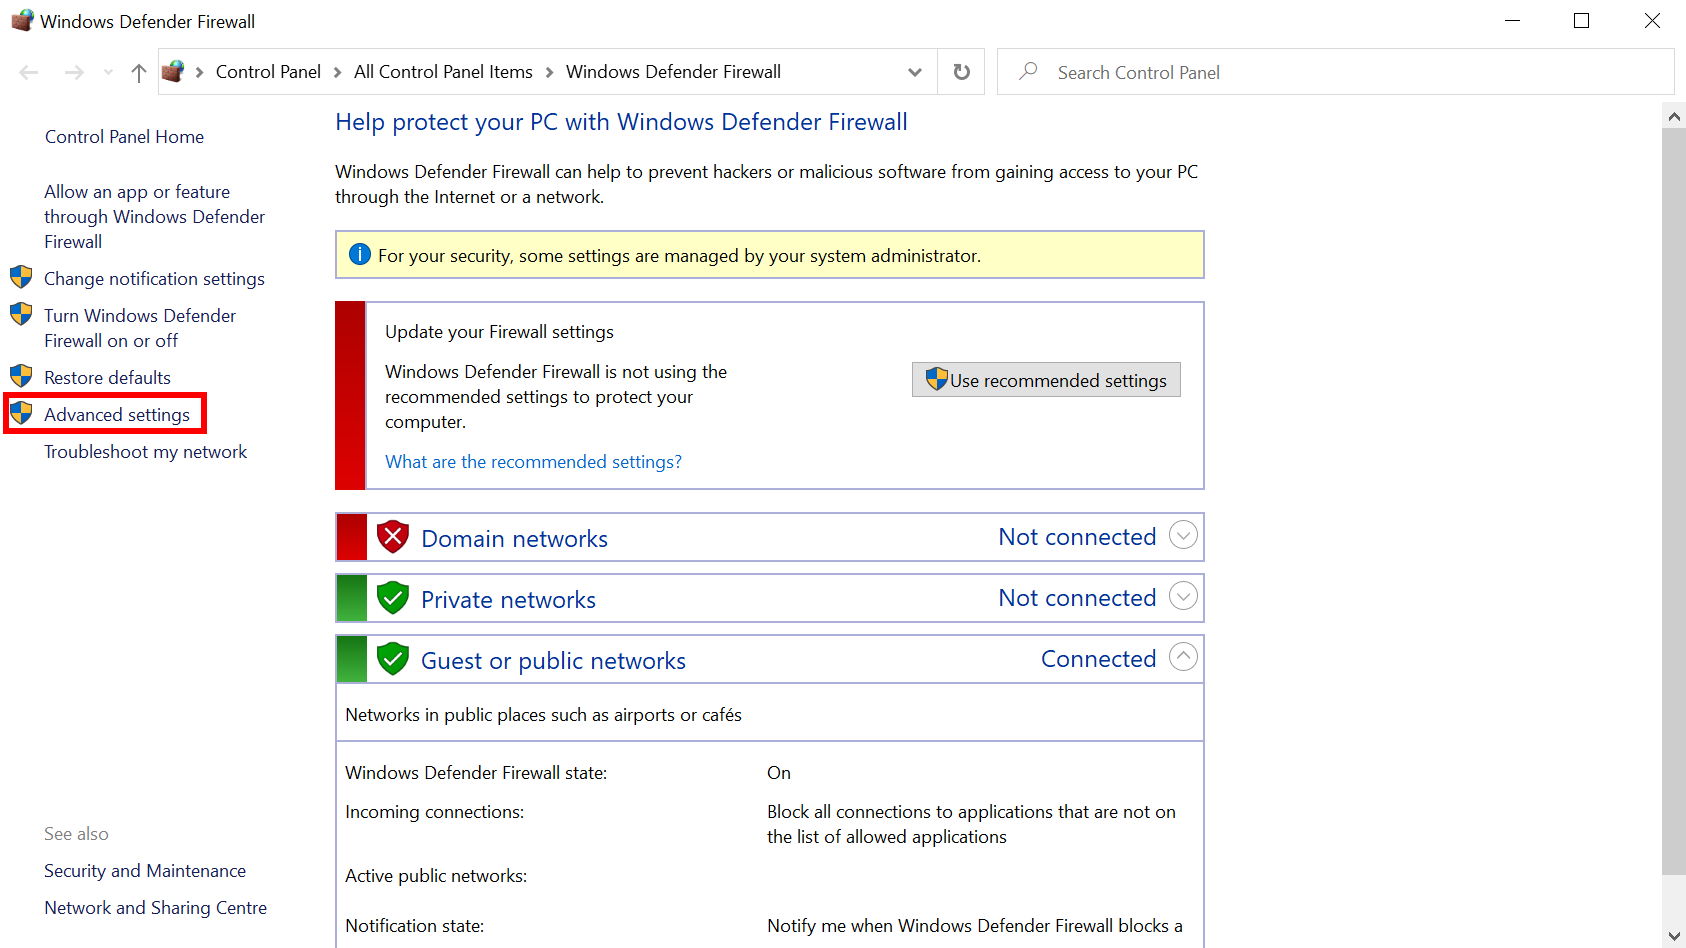This screenshot has height=948, width=1686.
Task: Open Change notification settings link
Action: click(x=154, y=279)
